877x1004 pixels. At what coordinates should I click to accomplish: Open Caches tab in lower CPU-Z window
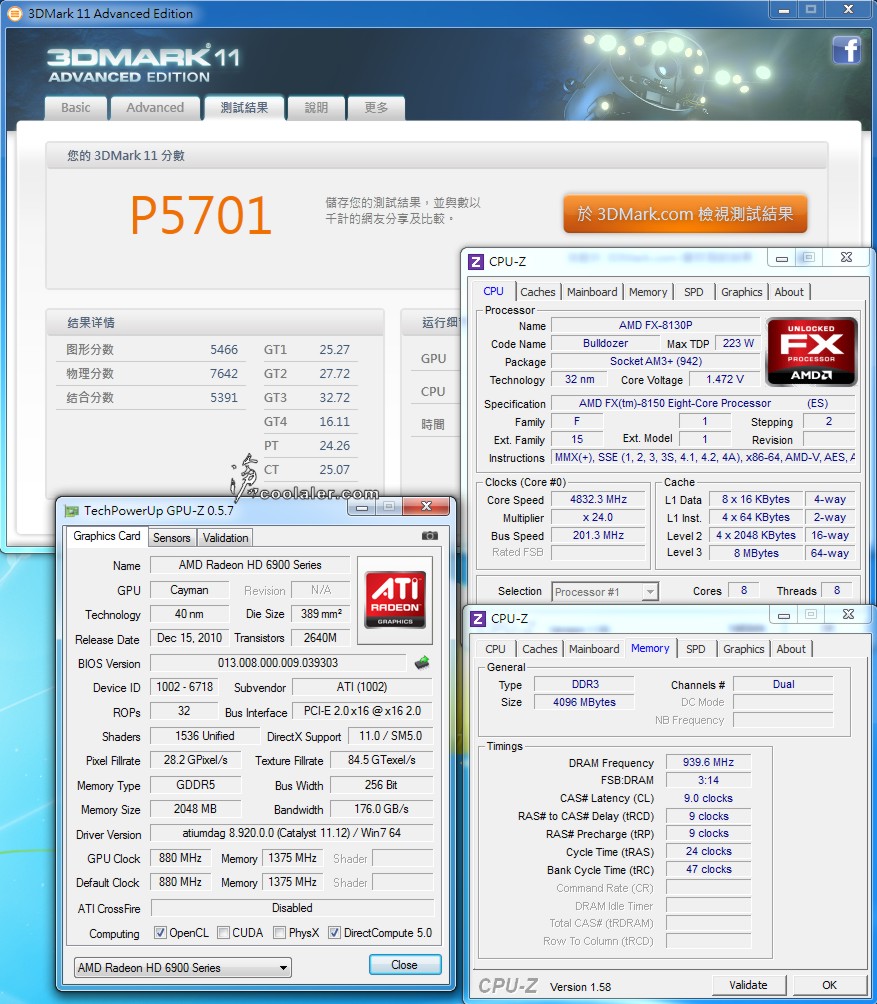coord(540,649)
